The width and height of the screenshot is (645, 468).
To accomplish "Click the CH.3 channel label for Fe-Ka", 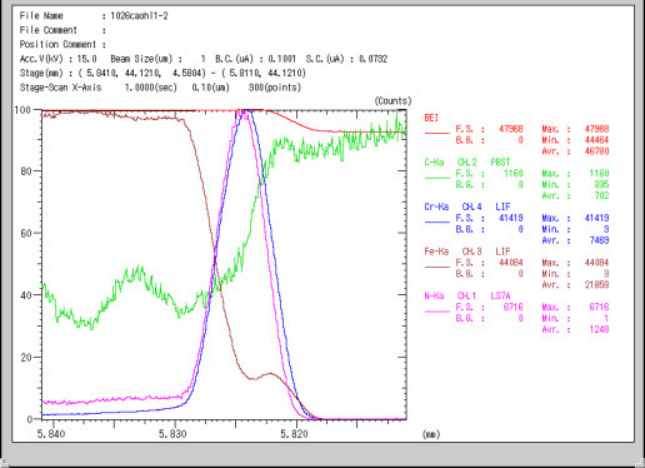I will [472, 251].
